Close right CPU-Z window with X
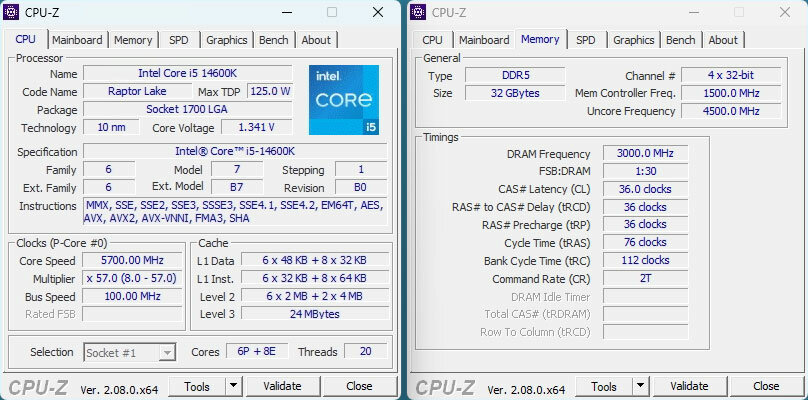This screenshot has width=808, height=400. pos(785,12)
